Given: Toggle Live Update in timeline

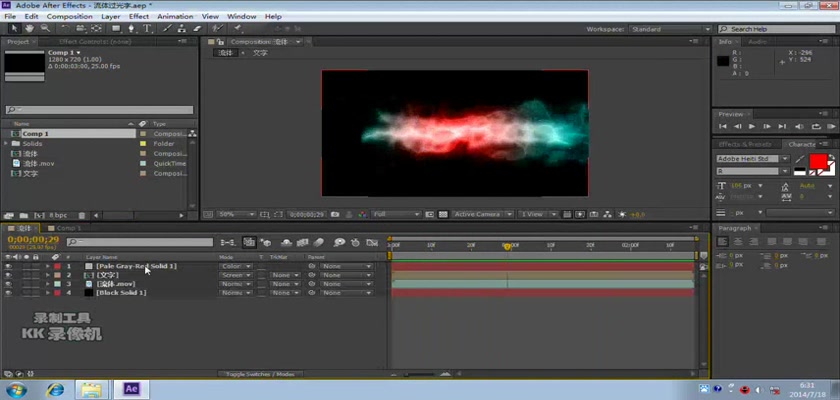Looking at the screenshot, I should pos(249,243).
